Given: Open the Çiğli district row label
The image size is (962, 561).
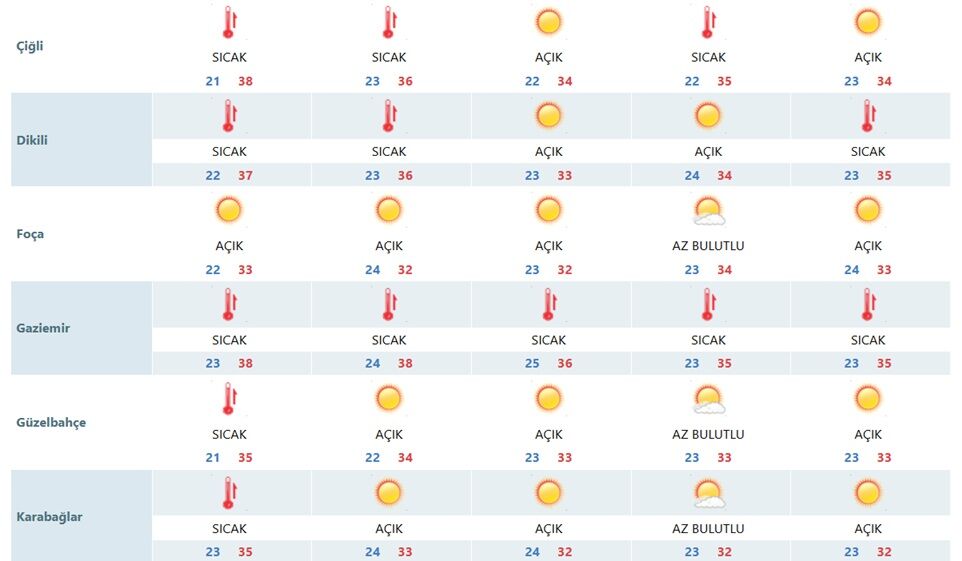Looking at the screenshot, I should click(x=29, y=47).
